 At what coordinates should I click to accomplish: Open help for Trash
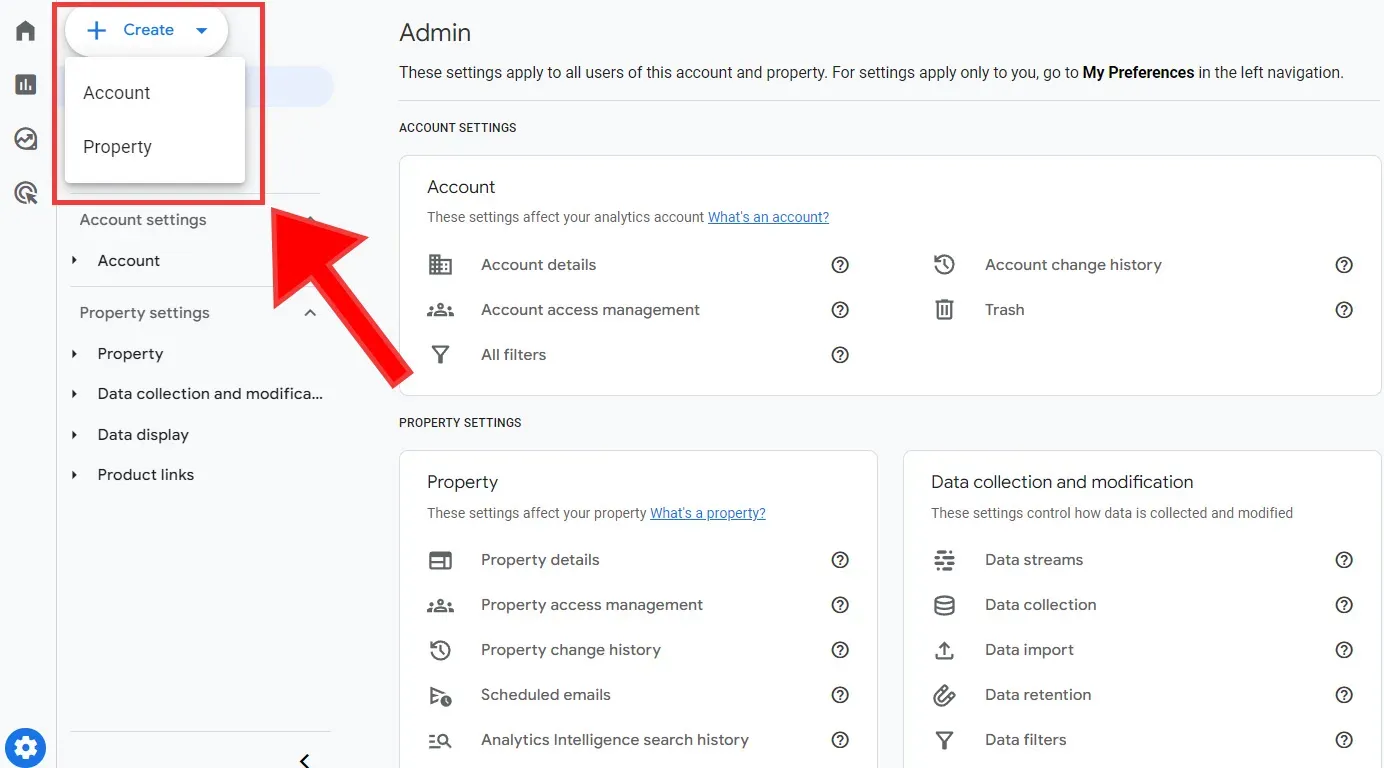(x=1344, y=310)
